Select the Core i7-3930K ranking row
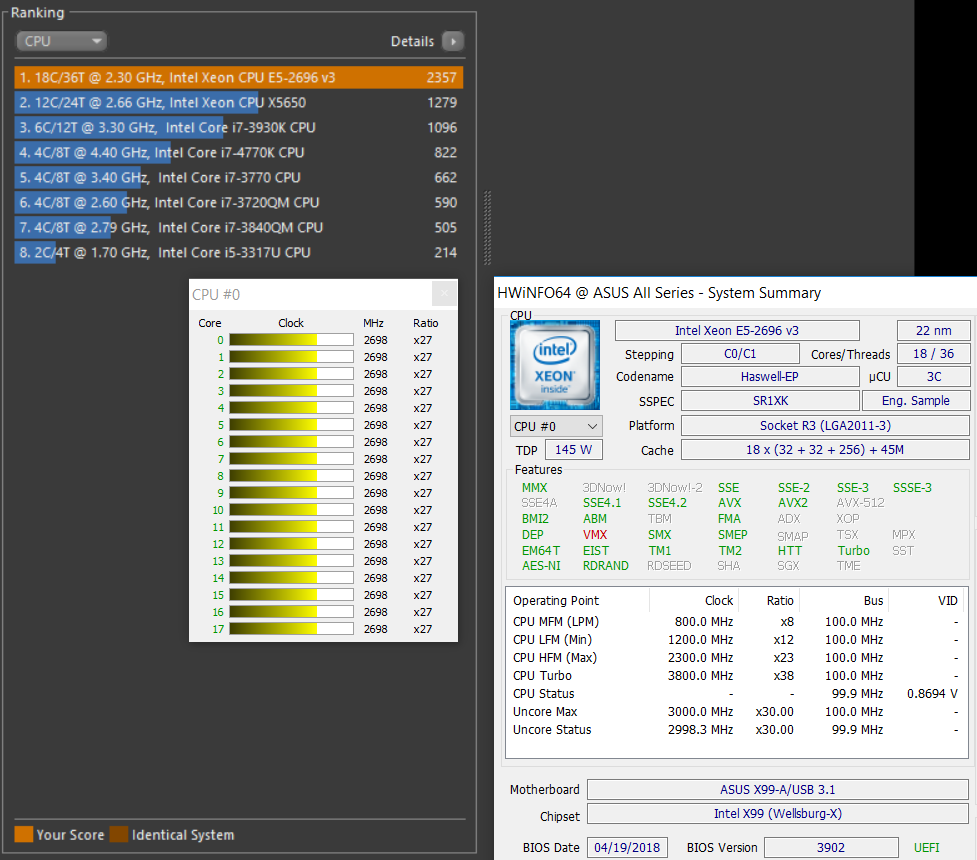The image size is (977, 860). [239, 127]
